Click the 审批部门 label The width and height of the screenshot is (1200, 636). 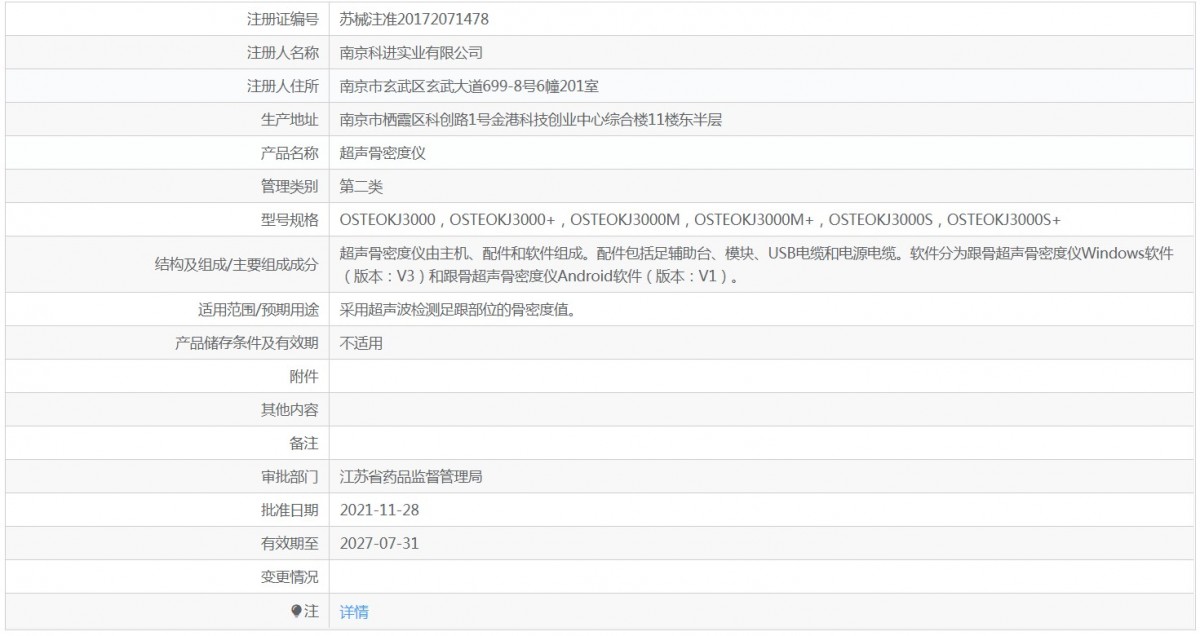click(290, 477)
